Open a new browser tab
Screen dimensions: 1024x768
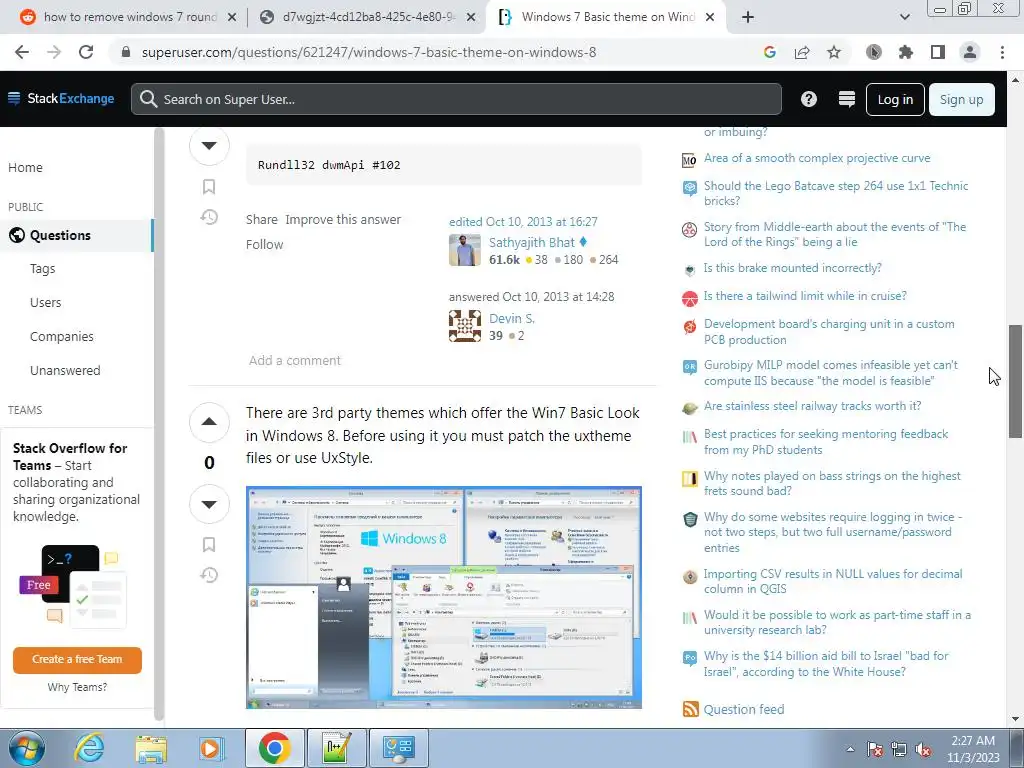pos(748,17)
